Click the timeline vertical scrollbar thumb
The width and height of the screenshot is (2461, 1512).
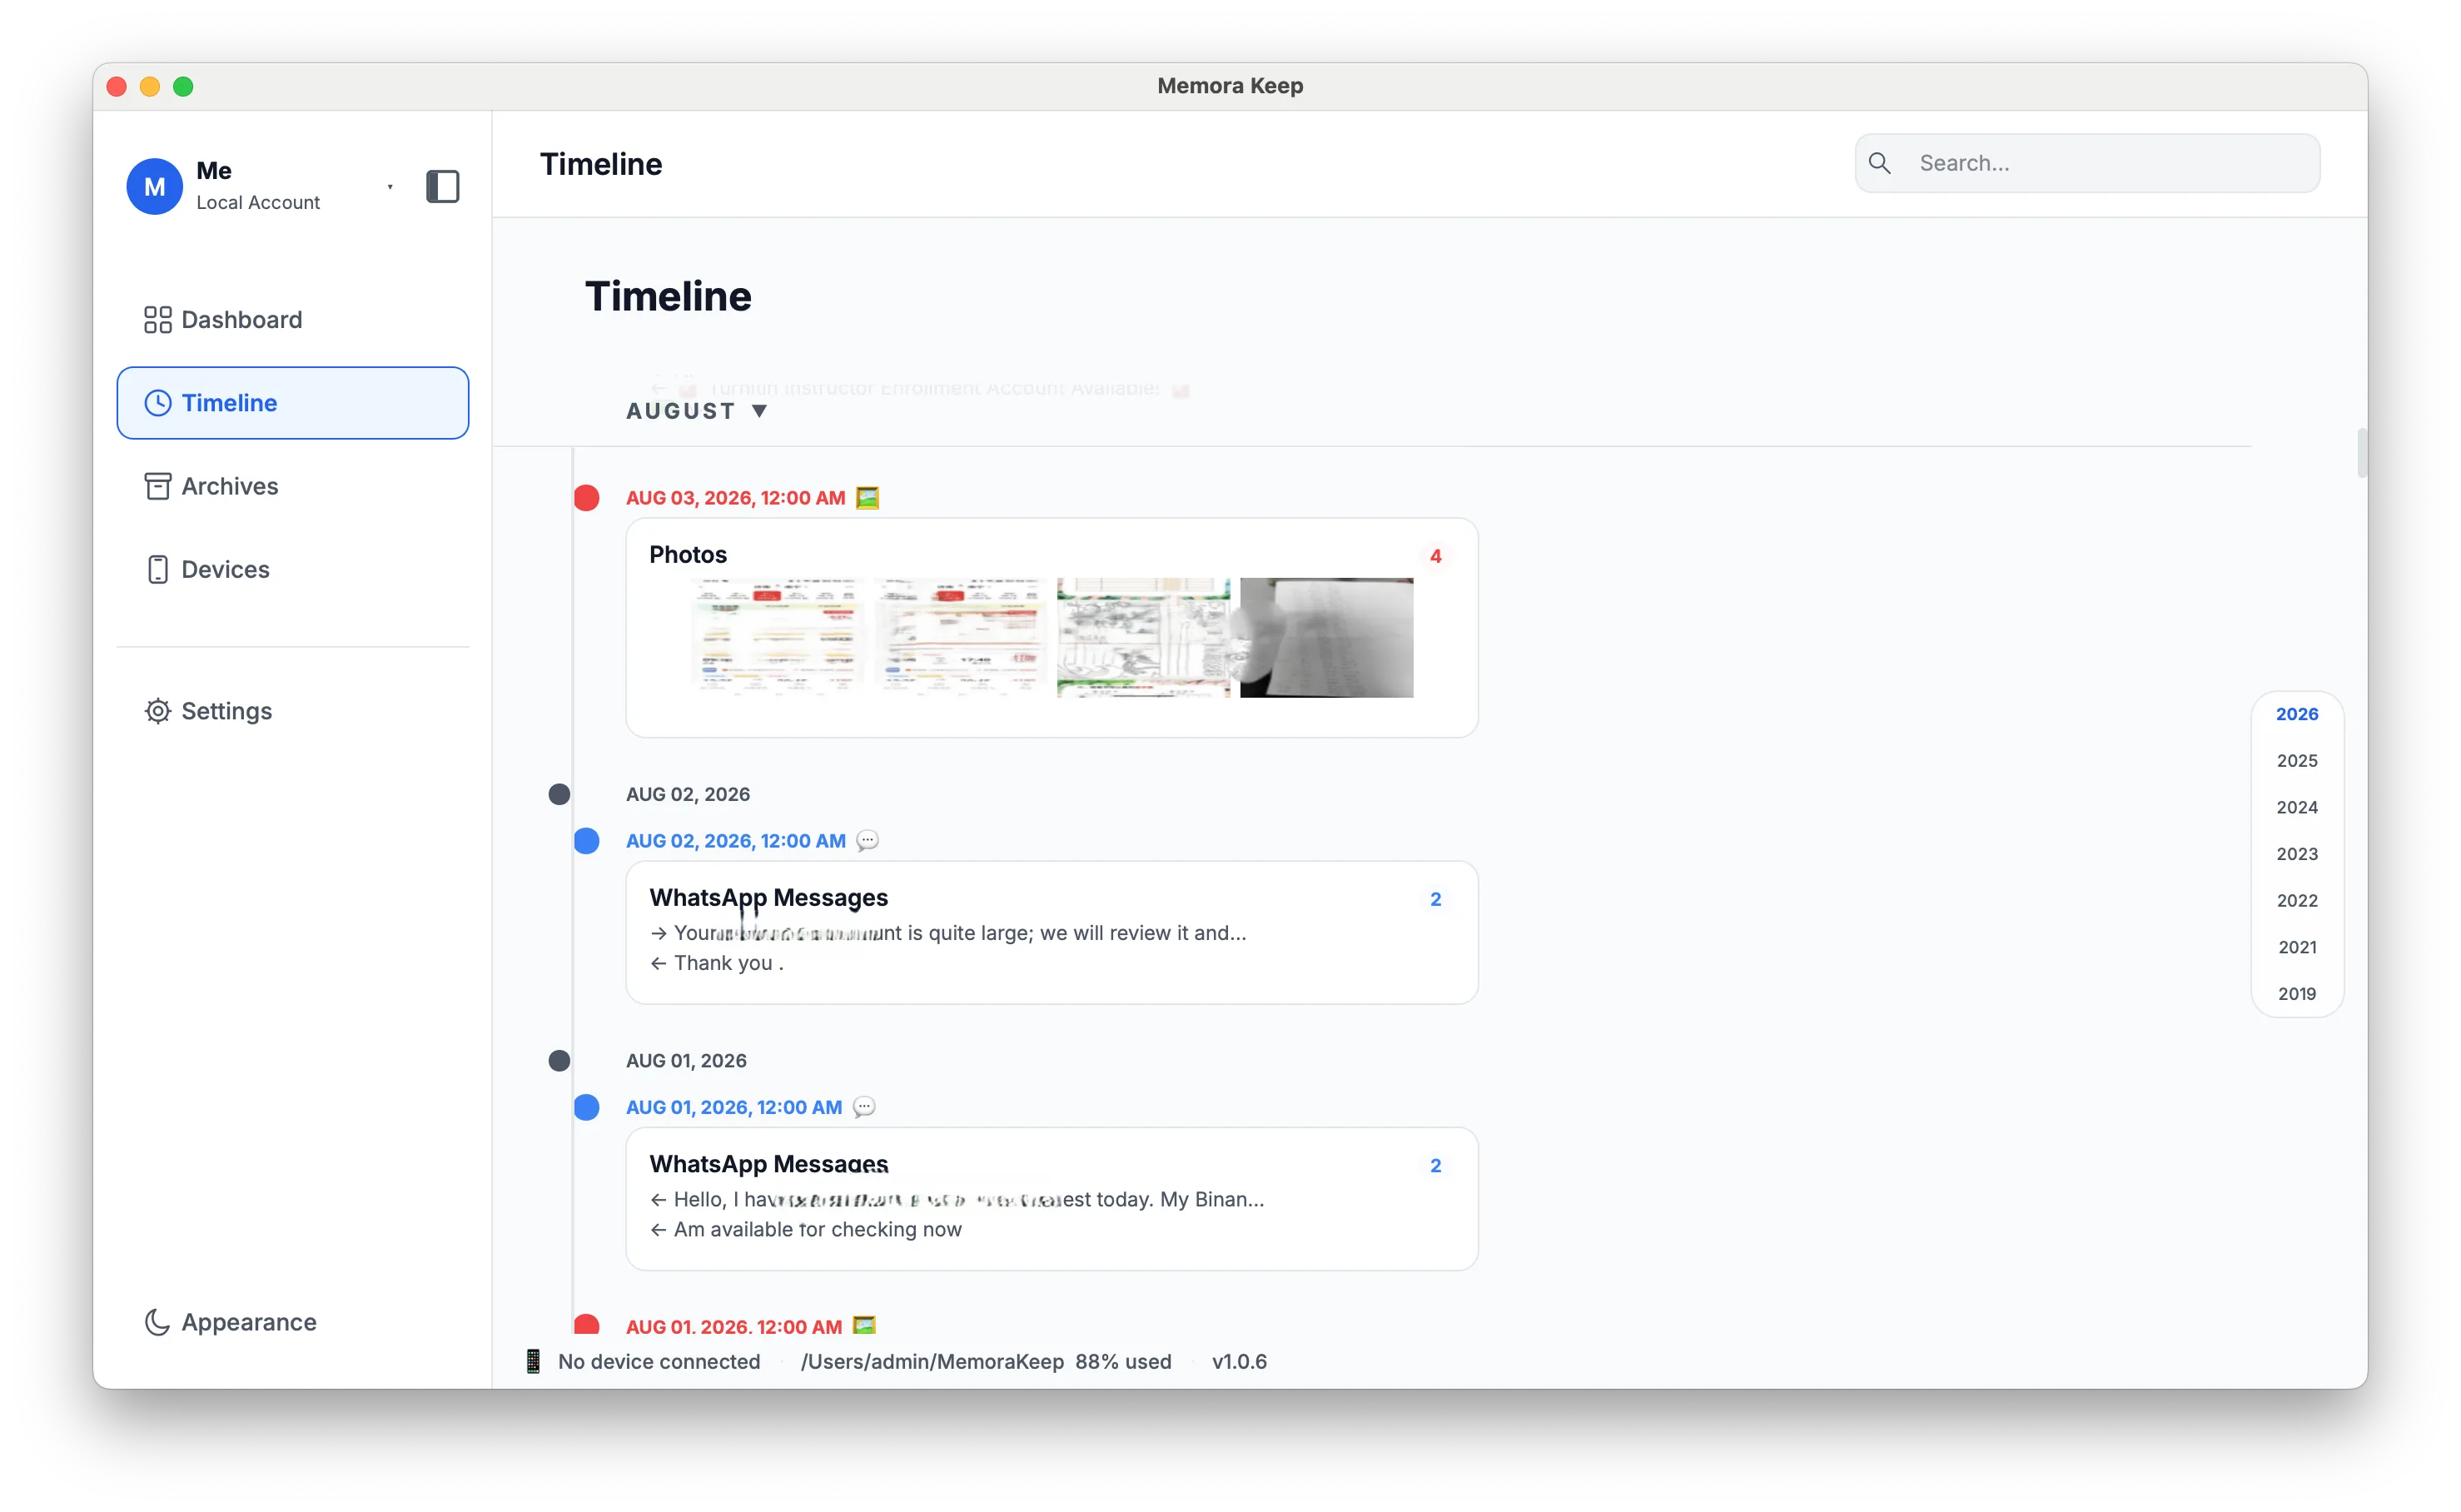pyautogui.click(x=2361, y=453)
